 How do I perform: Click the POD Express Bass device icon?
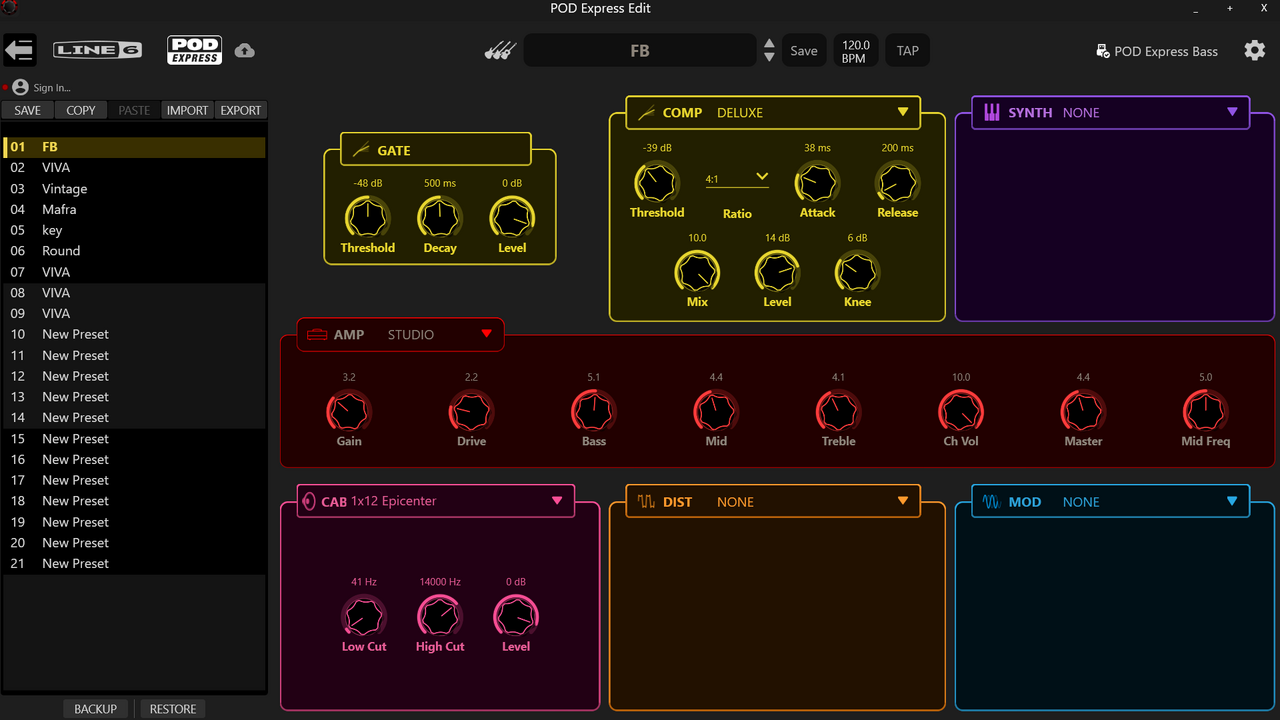pos(1103,51)
